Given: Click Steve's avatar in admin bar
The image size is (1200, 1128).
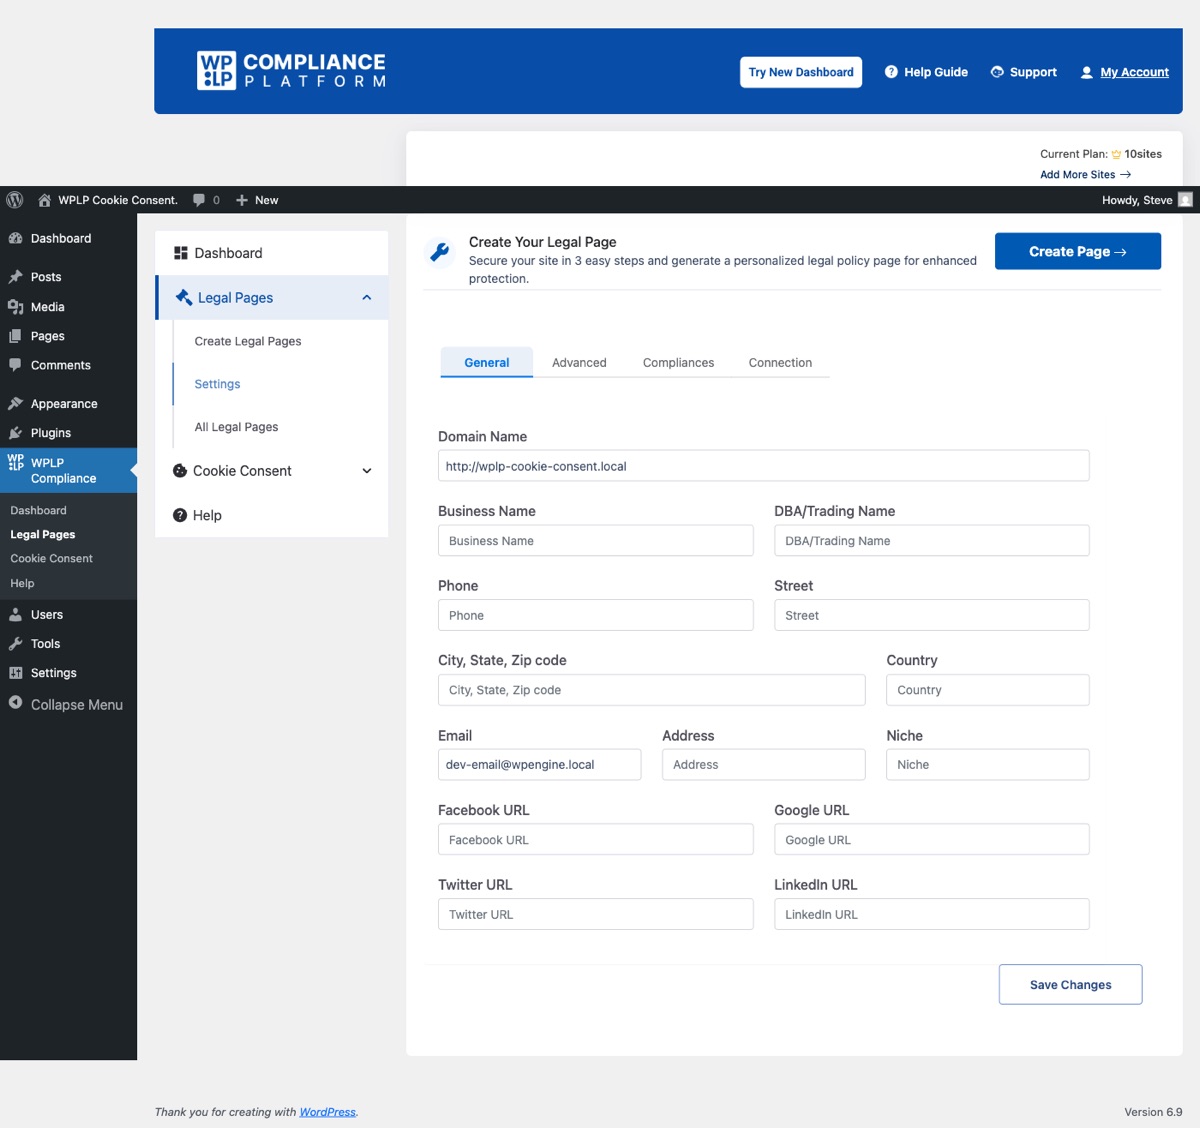Looking at the screenshot, I should point(1185,200).
